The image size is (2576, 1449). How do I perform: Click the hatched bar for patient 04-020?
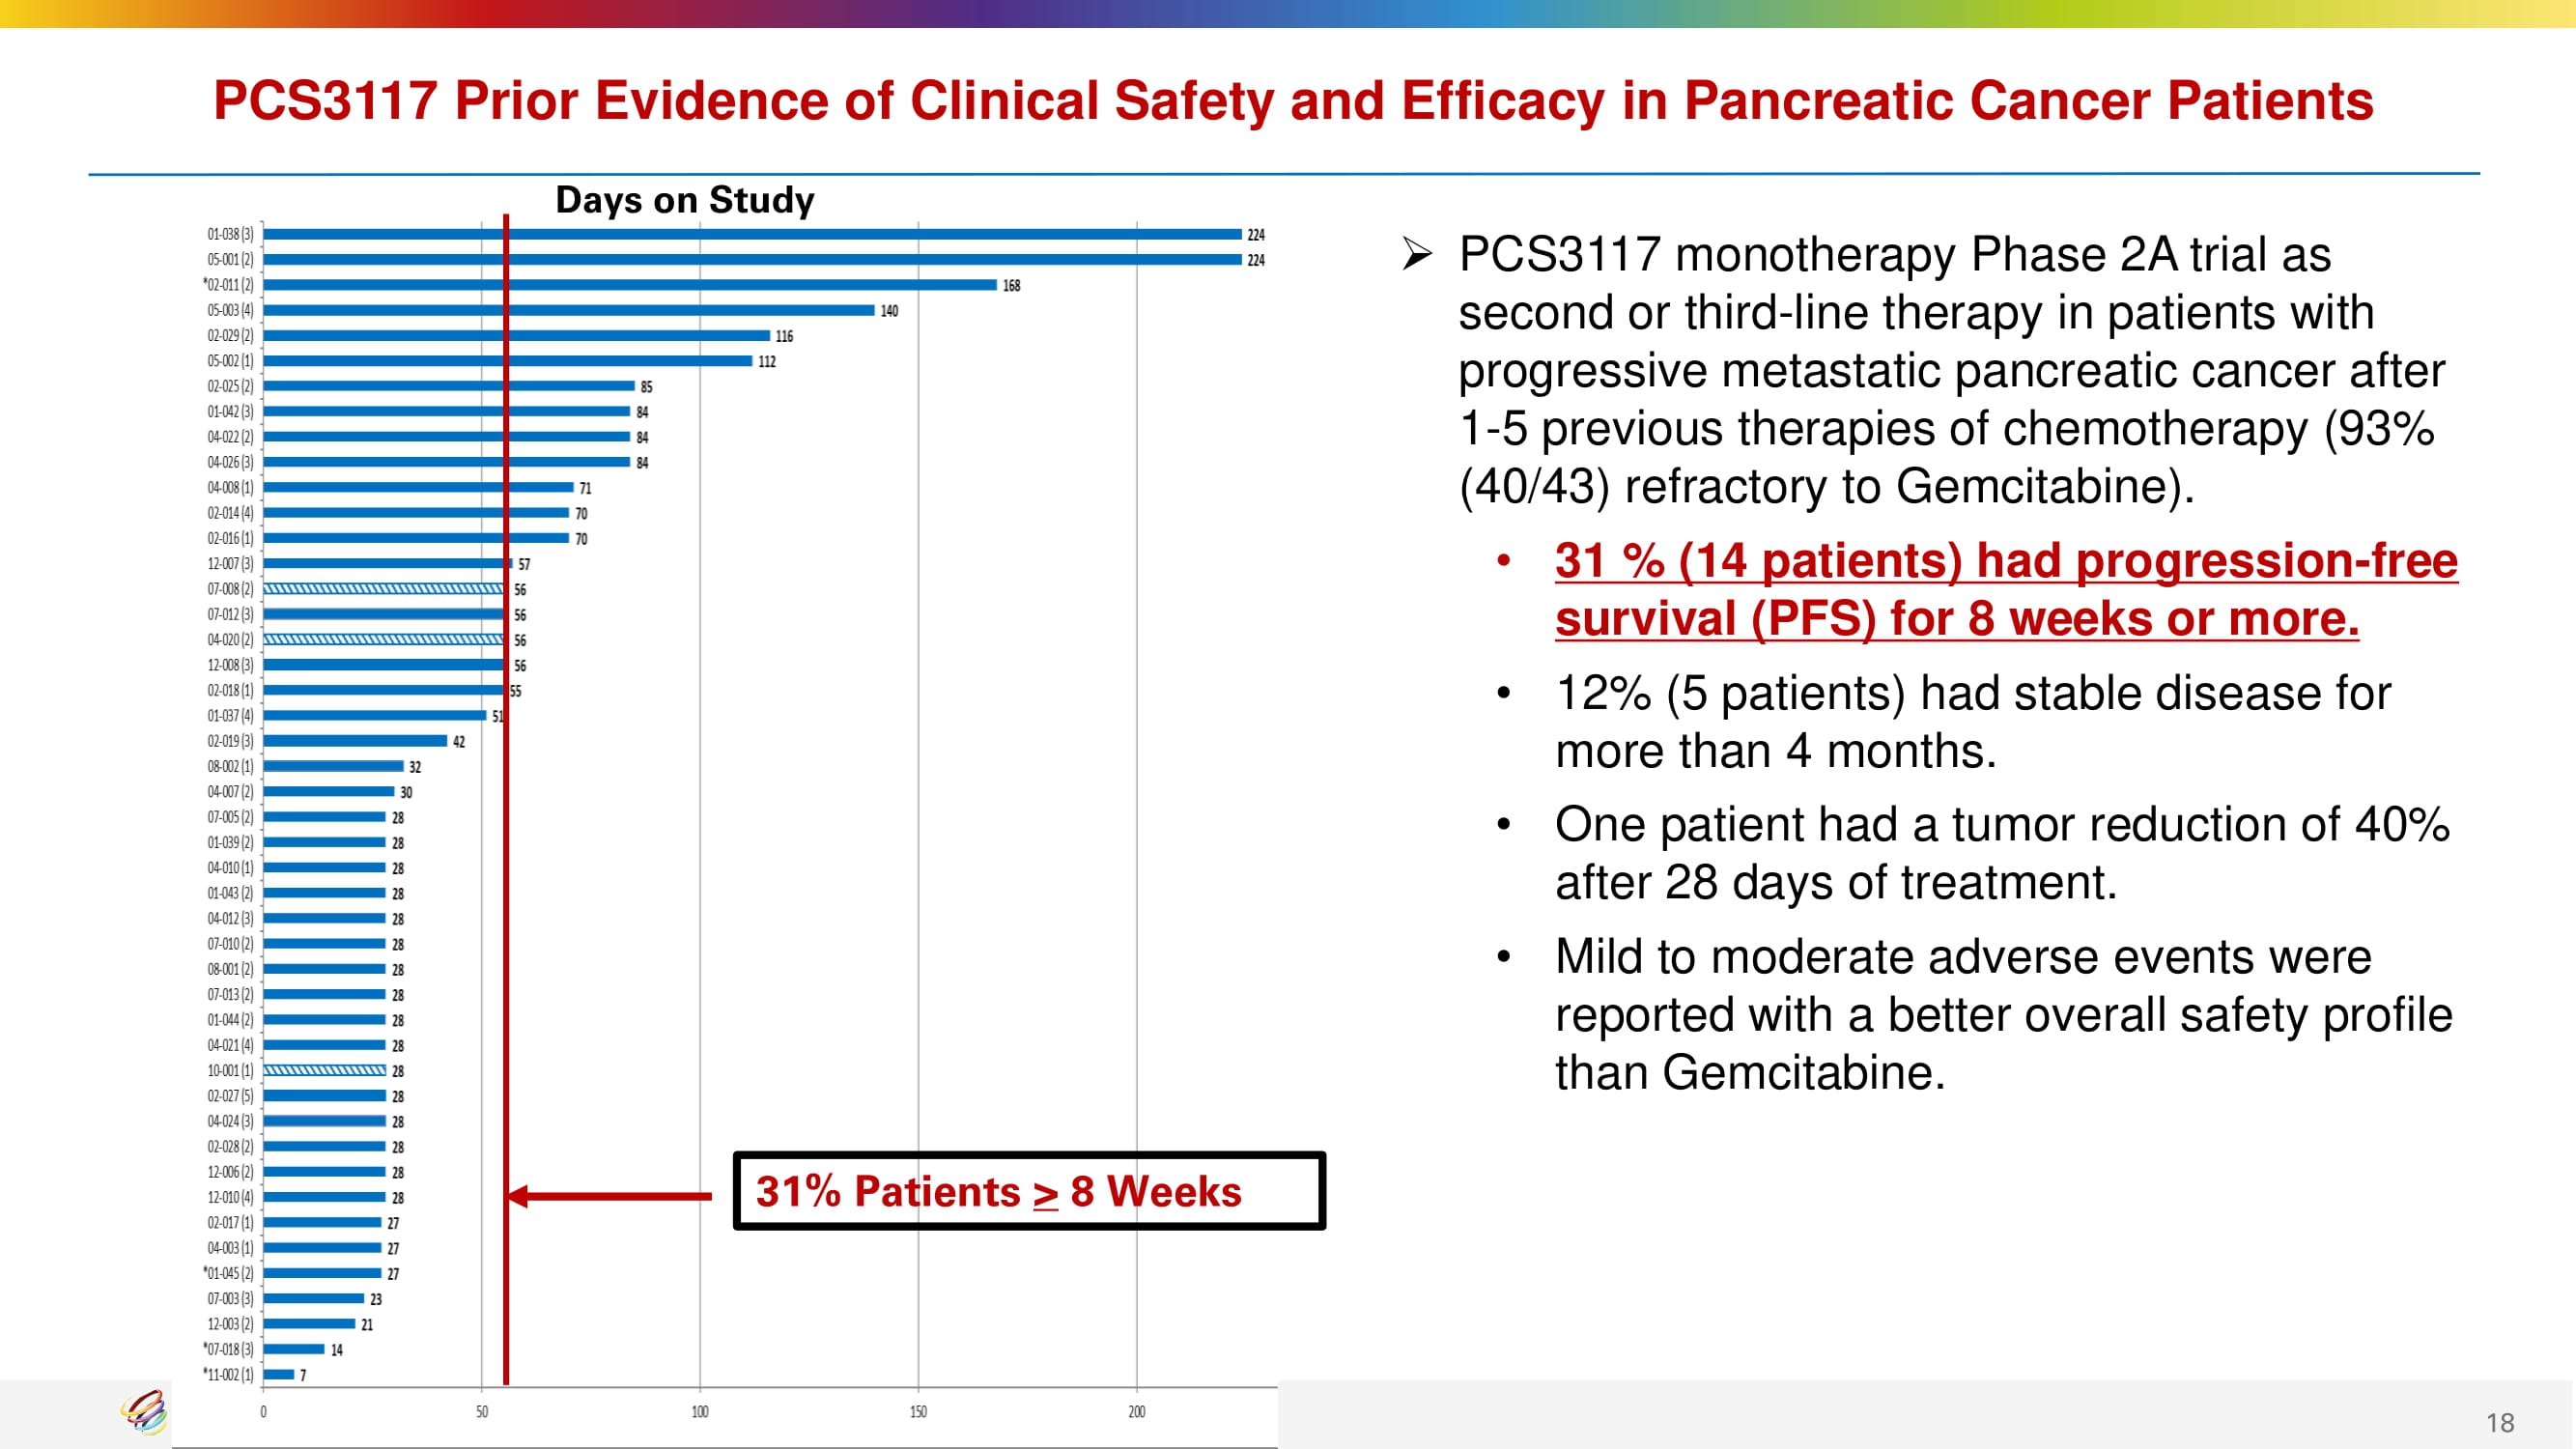pos(384,639)
